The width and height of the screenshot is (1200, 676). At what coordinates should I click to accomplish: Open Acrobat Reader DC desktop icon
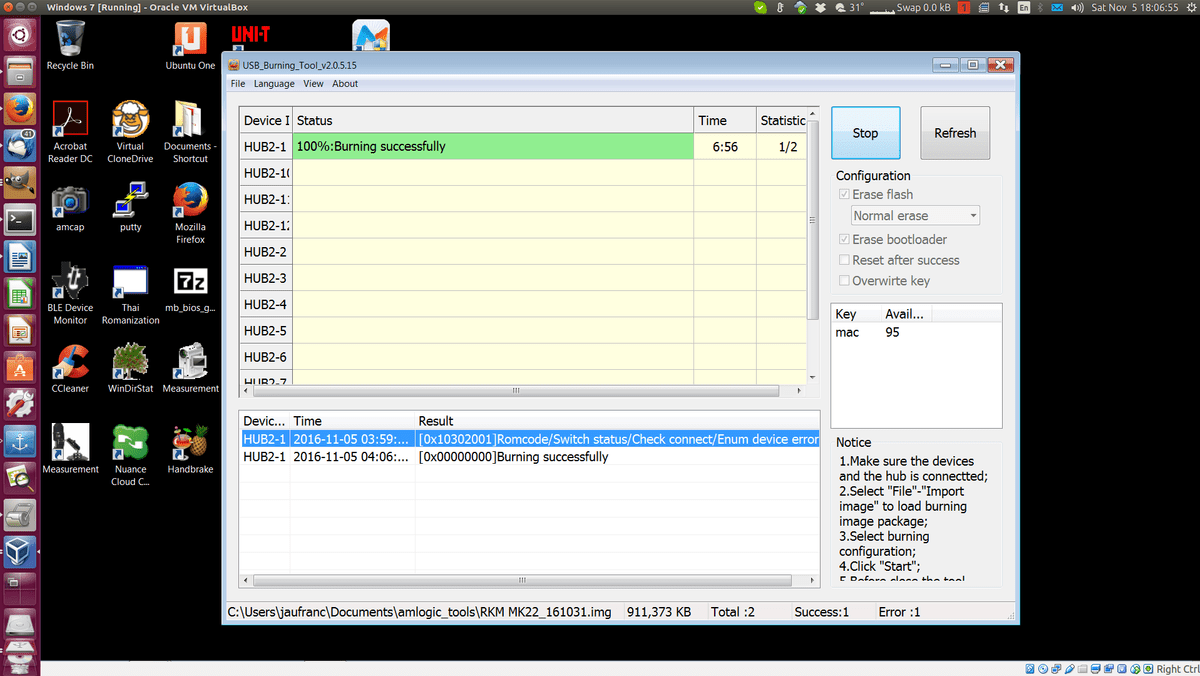point(70,120)
